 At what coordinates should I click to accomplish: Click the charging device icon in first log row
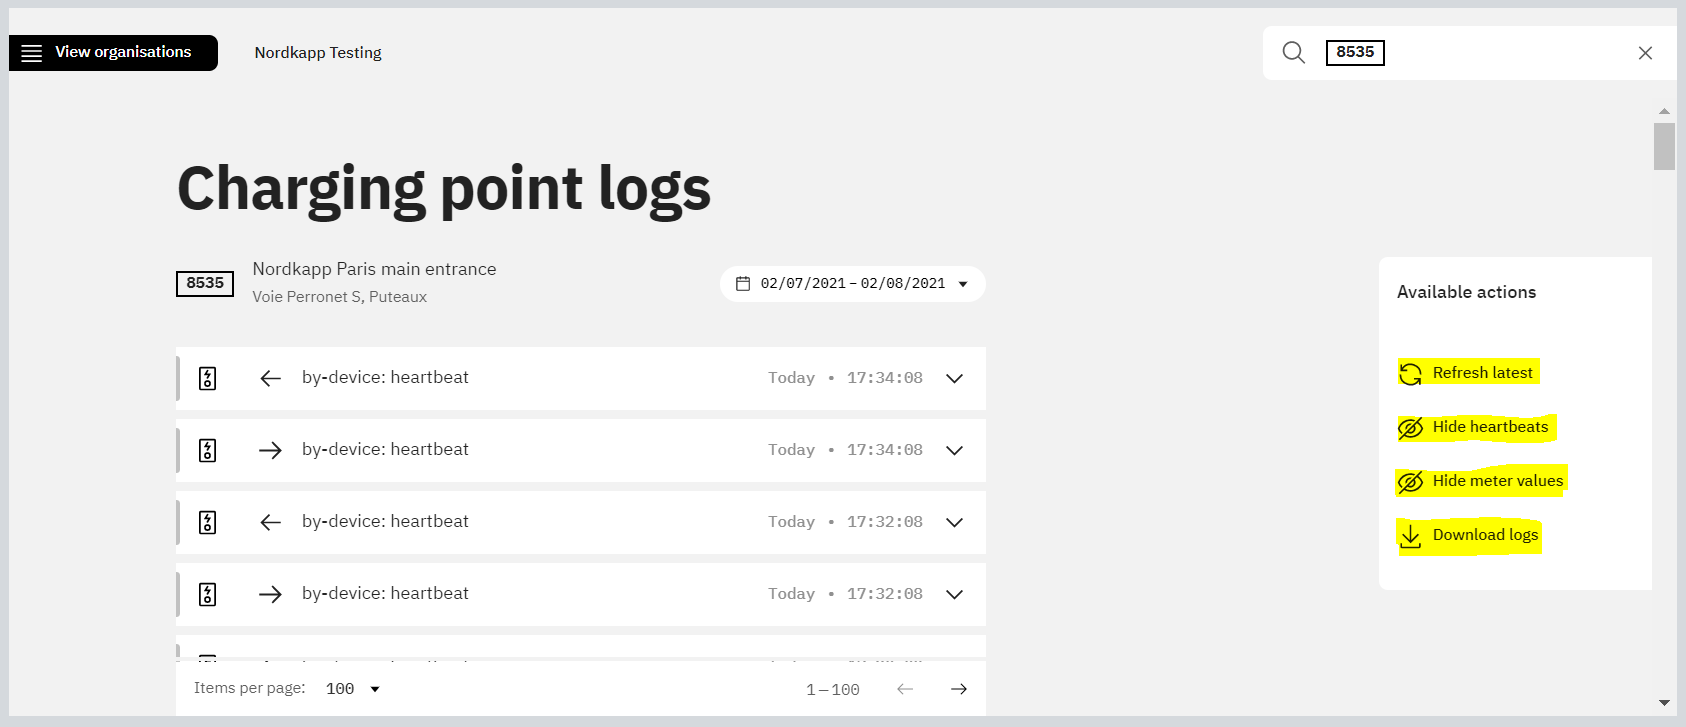(x=207, y=378)
